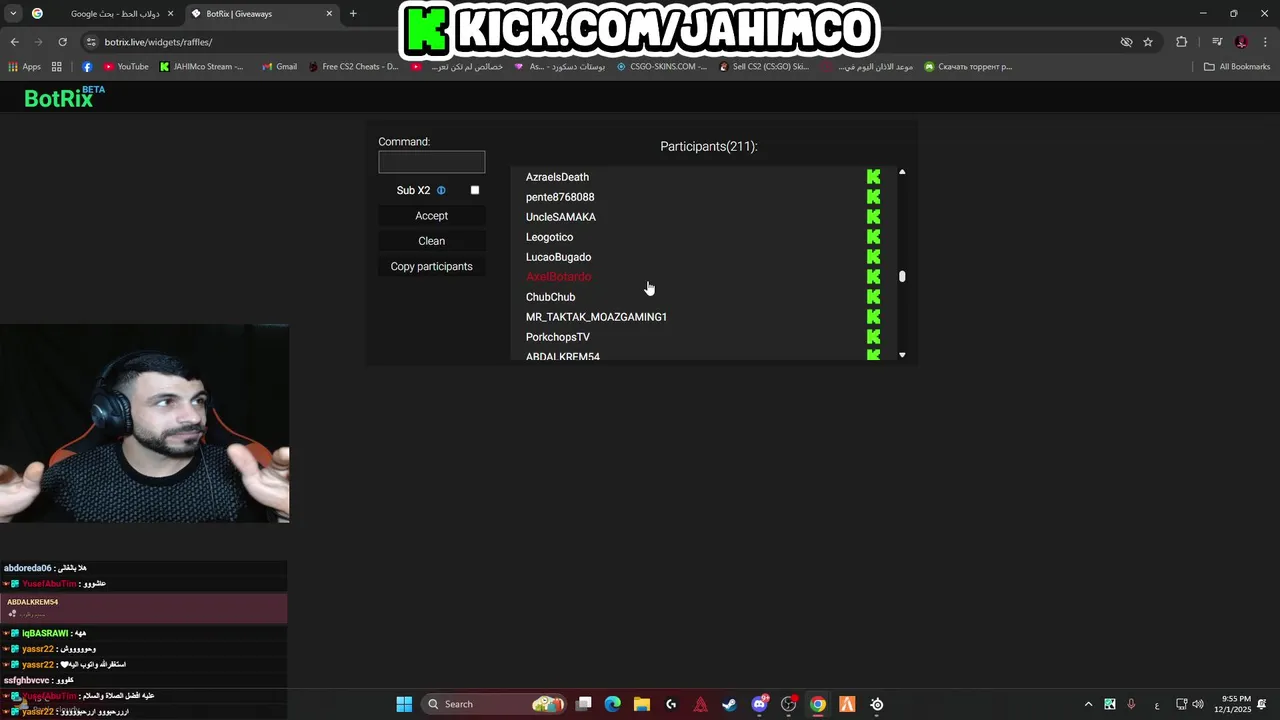Open the browser extensions puzzle icon
The height and width of the screenshot is (720, 1280).
click(x=1182, y=42)
